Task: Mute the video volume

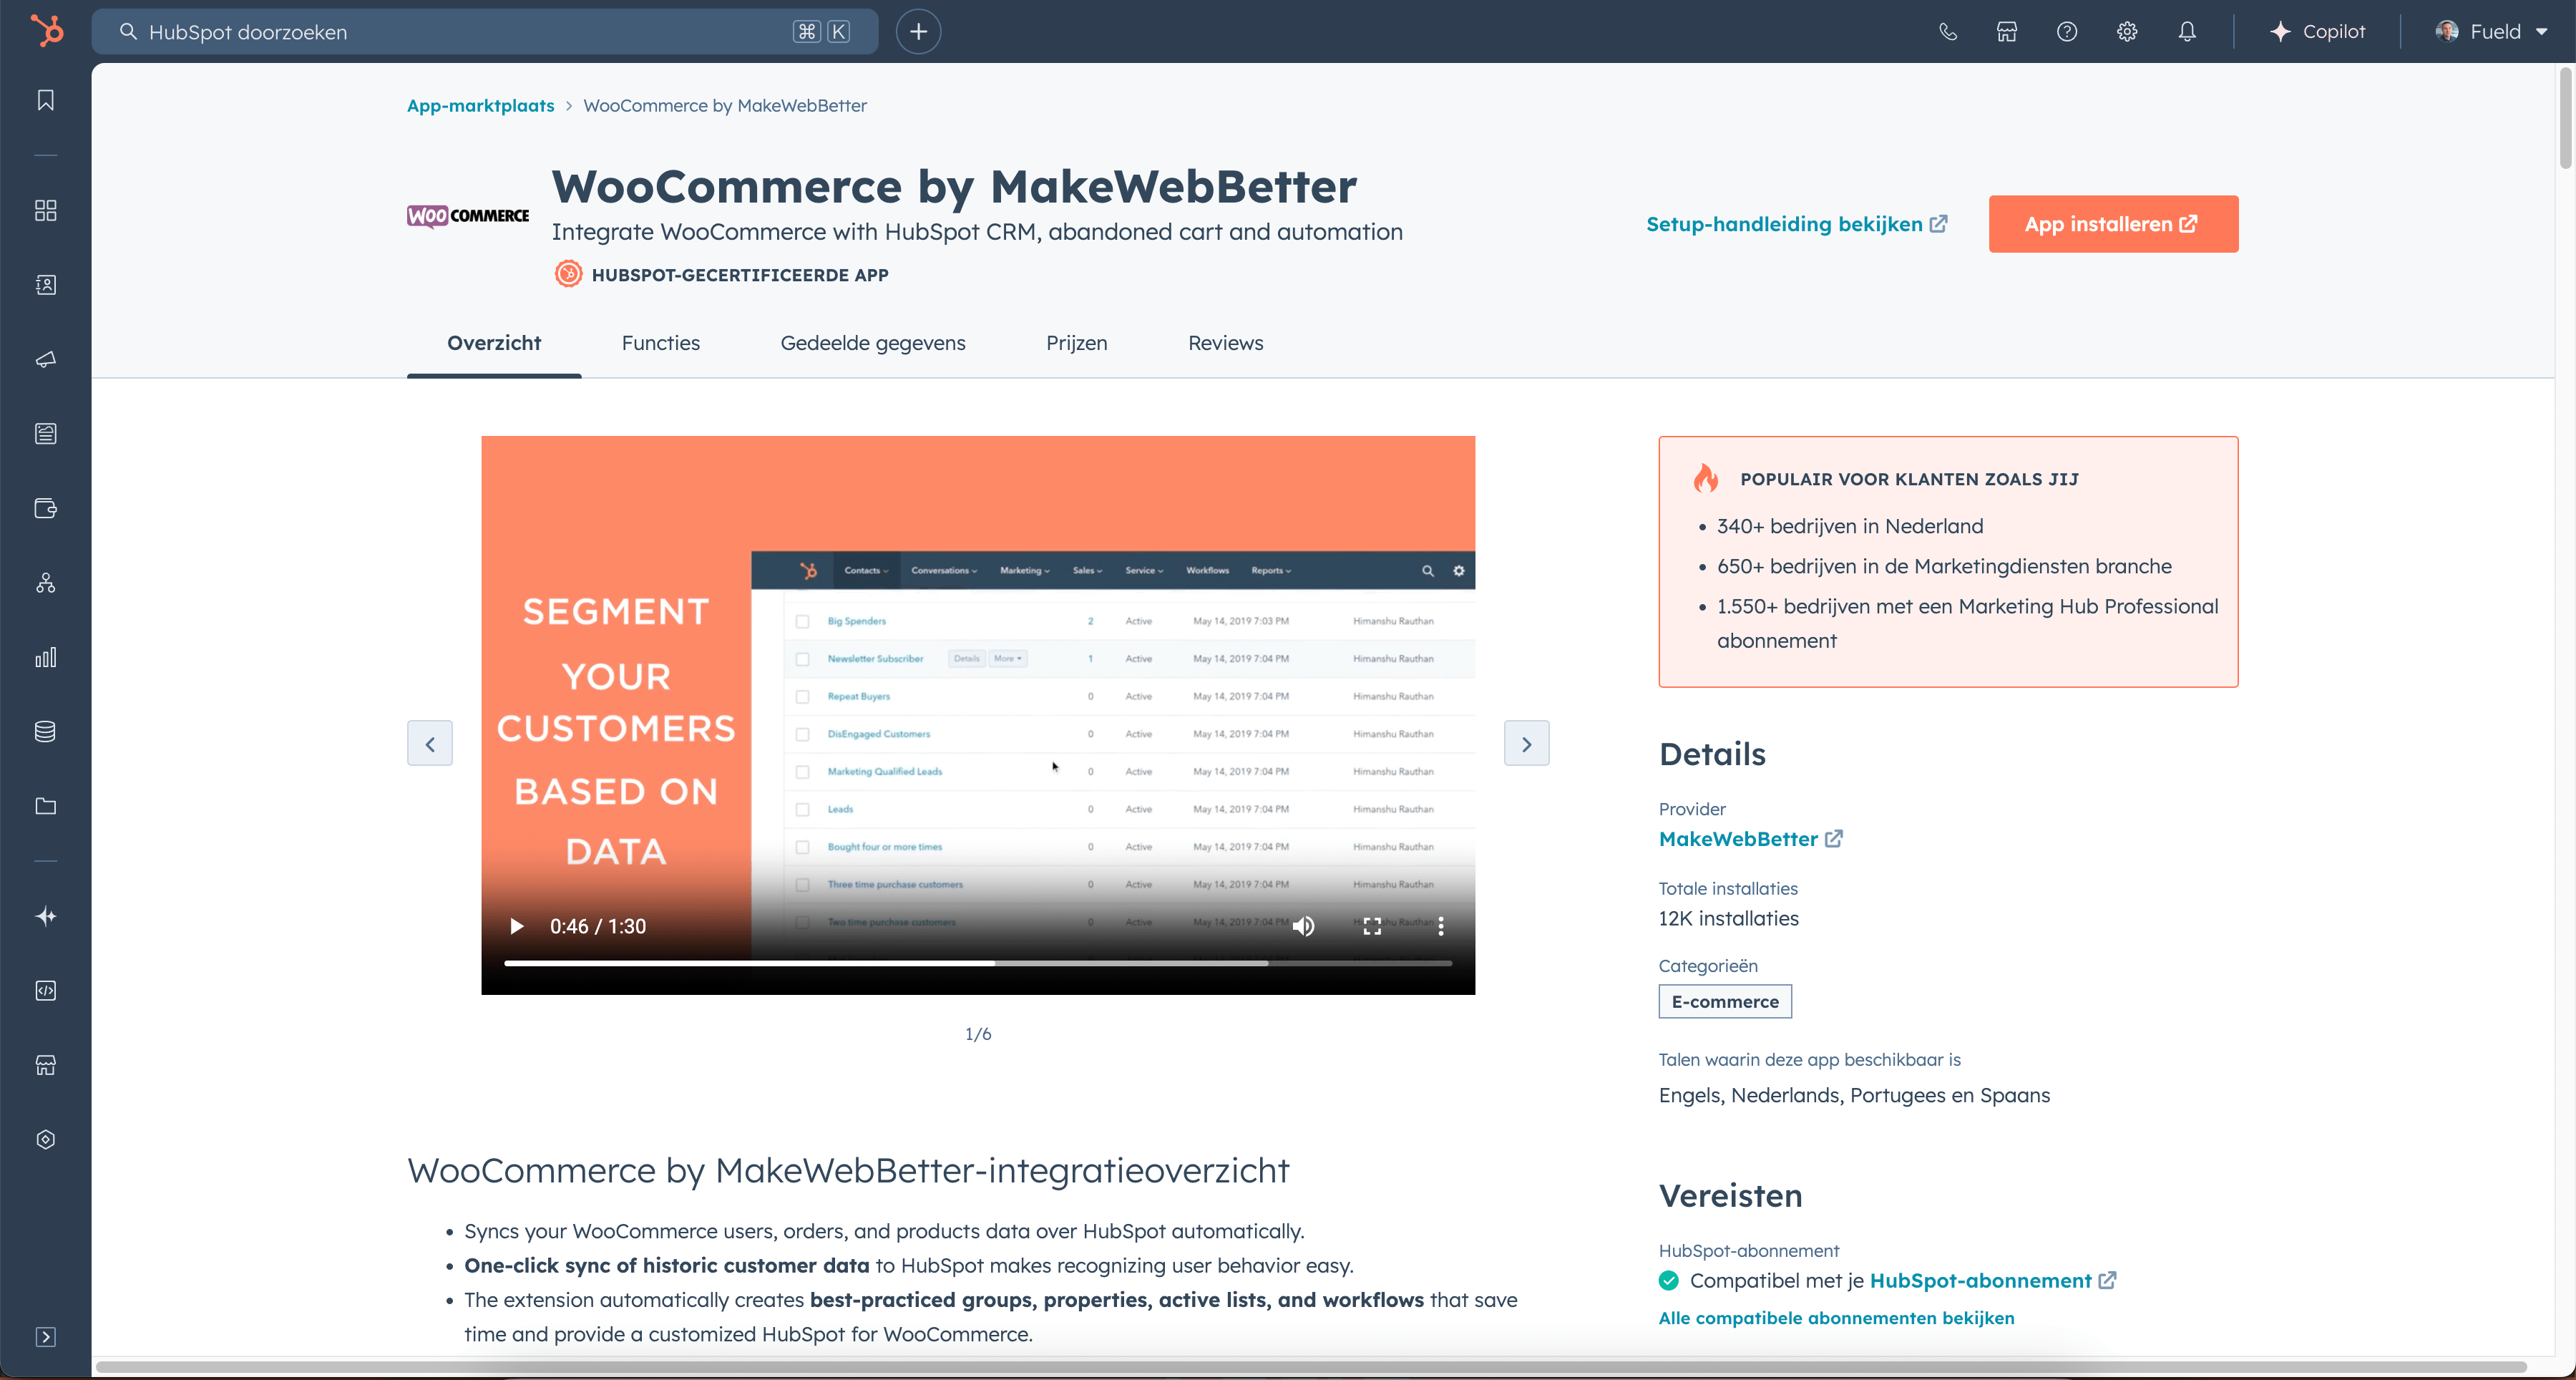Action: click(x=1303, y=926)
